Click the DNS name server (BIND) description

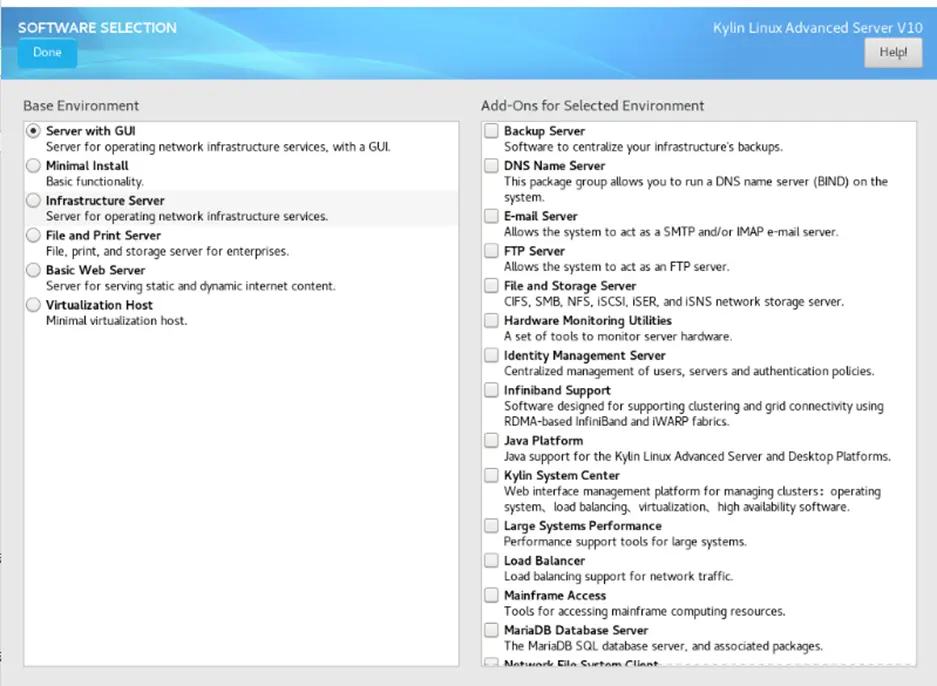[x=696, y=189]
